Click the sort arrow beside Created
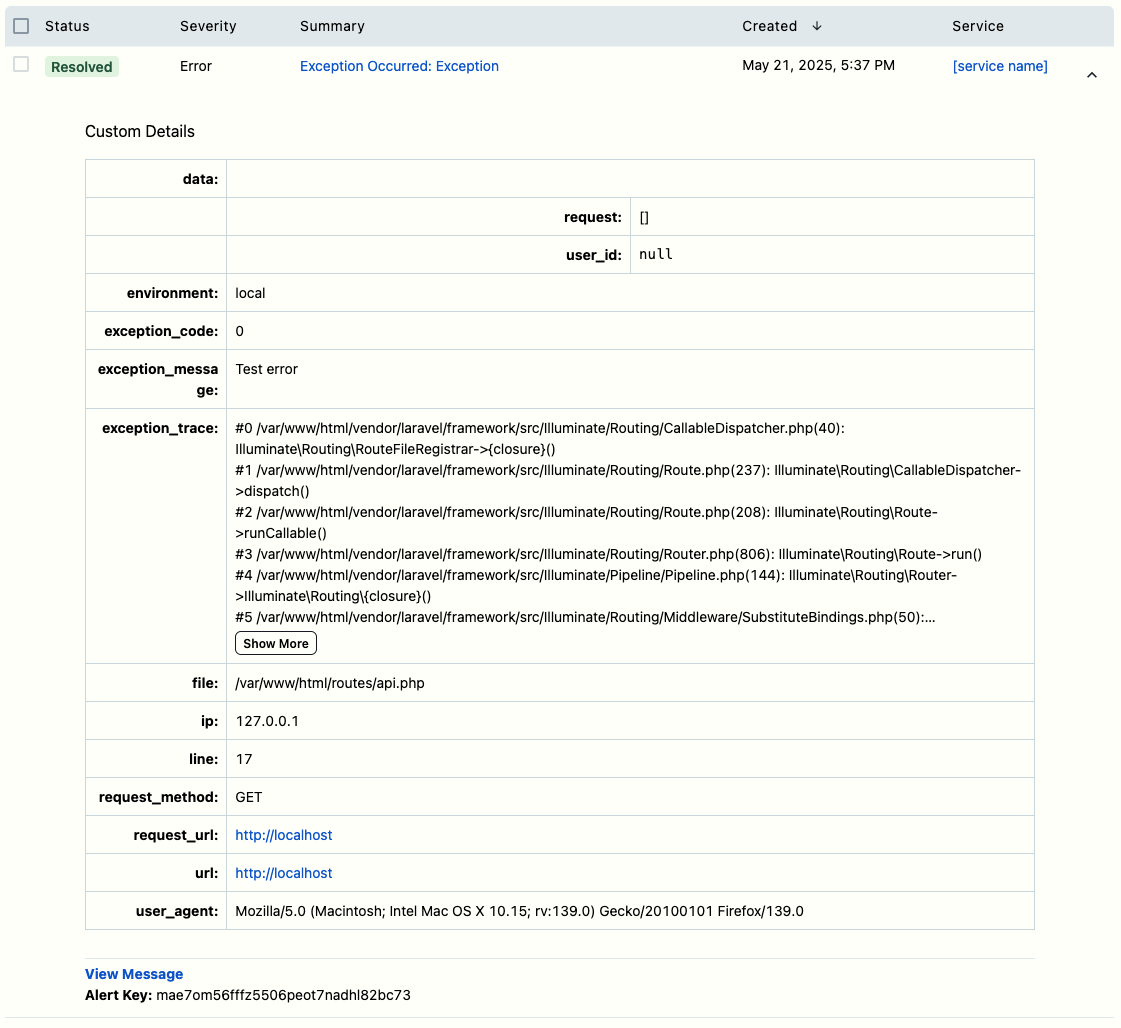 coord(817,26)
